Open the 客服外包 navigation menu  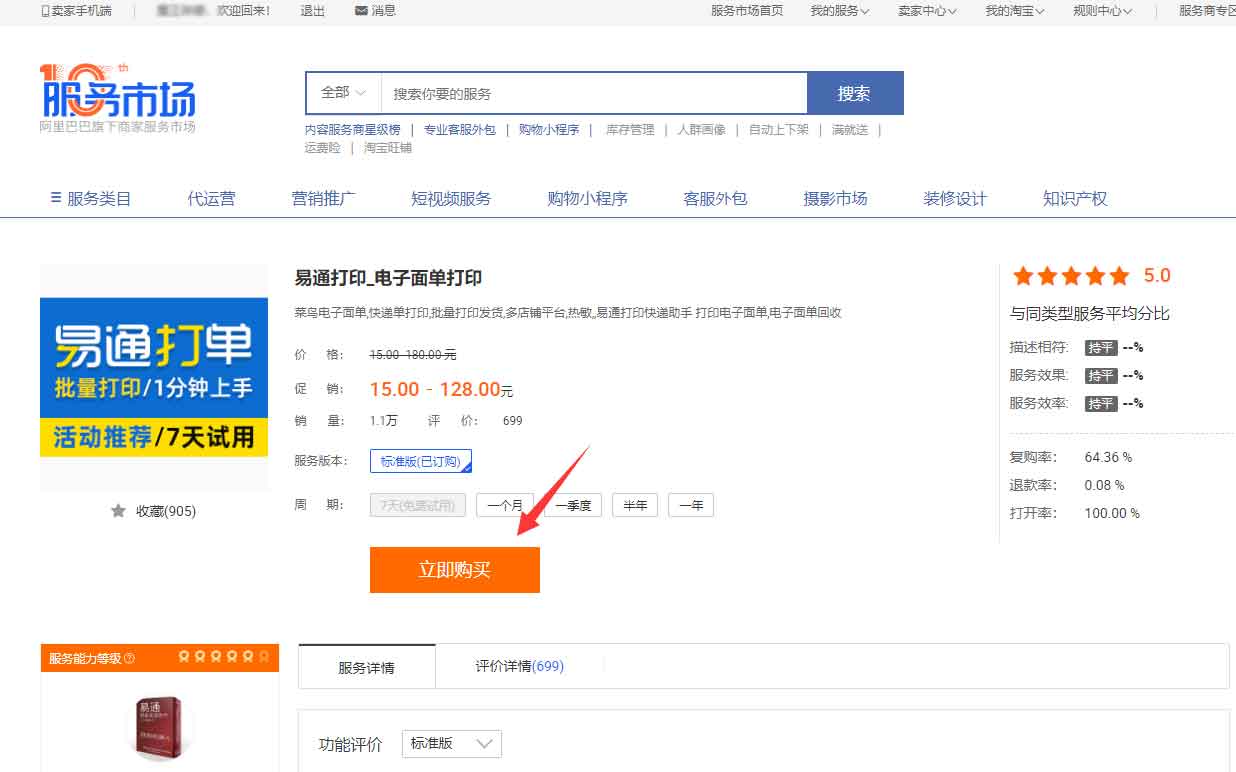coord(716,198)
